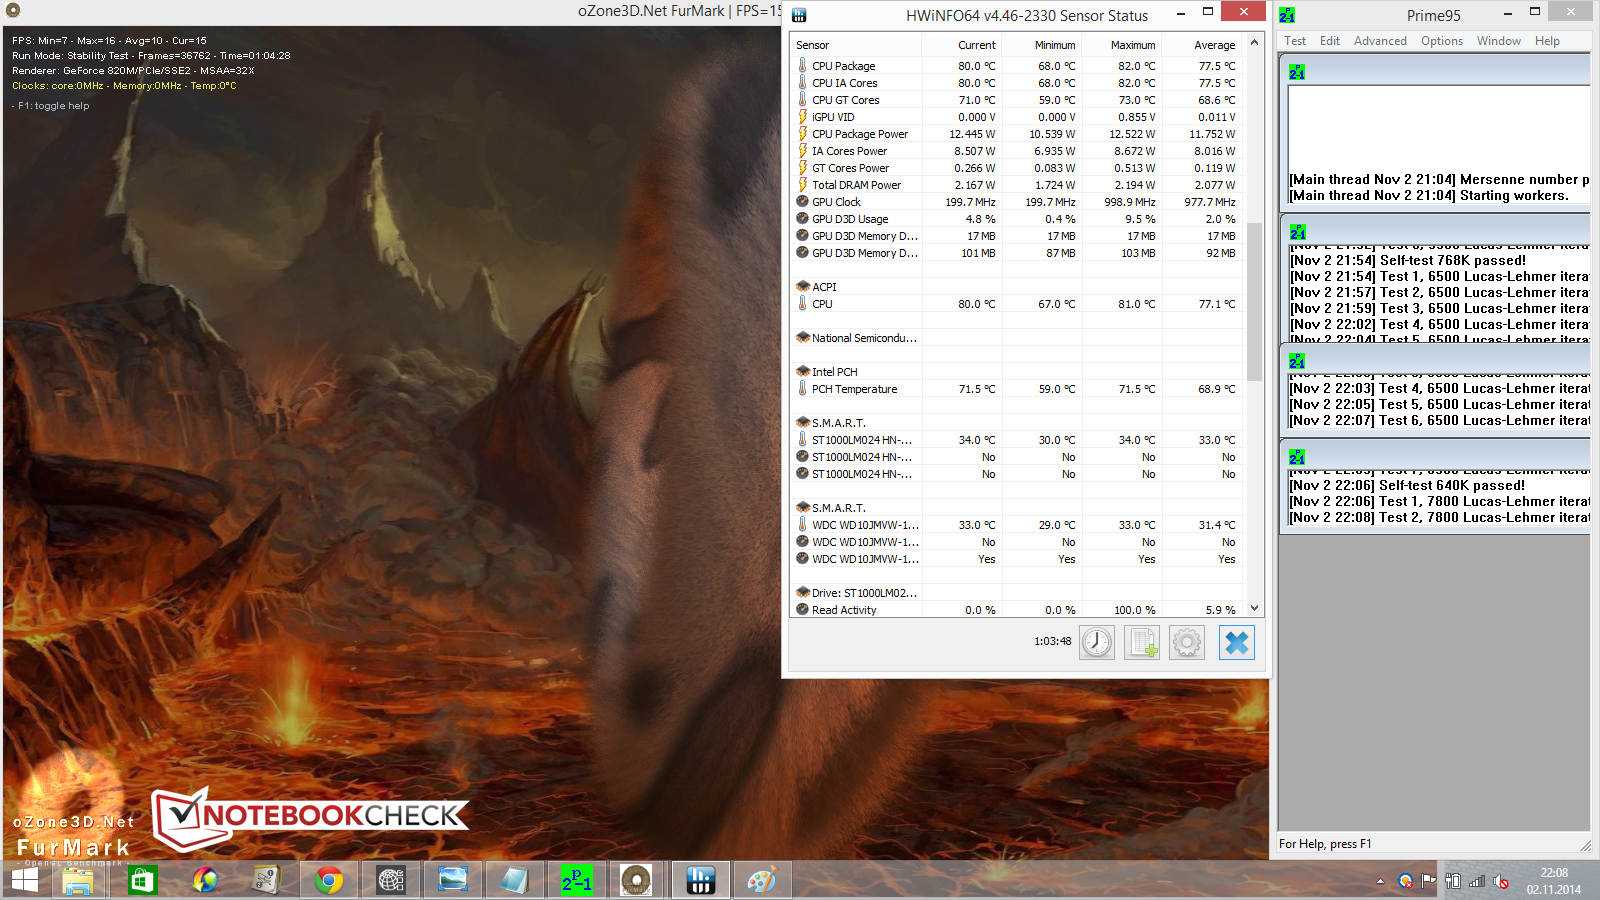Viewport: 1600px width, 900px height.
Task: Open Windows Store from the taskbar
Action: [x=142, y=880]
